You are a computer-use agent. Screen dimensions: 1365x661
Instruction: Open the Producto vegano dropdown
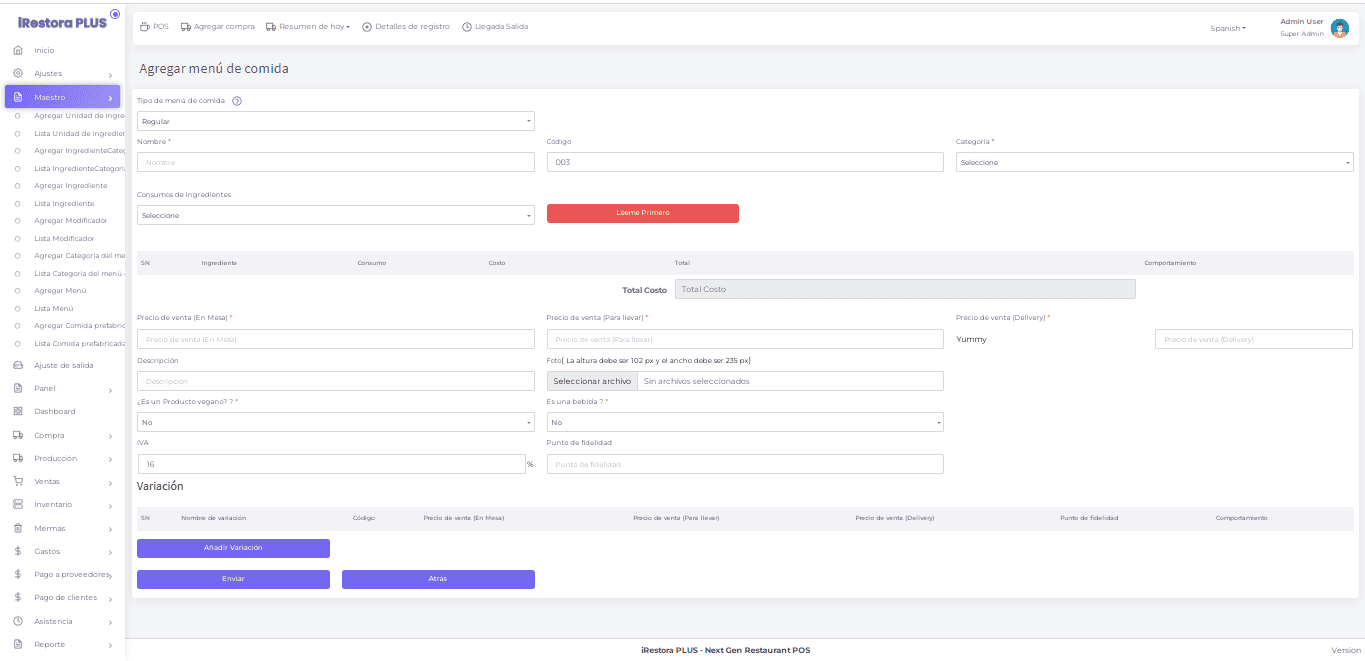[335, 422]
